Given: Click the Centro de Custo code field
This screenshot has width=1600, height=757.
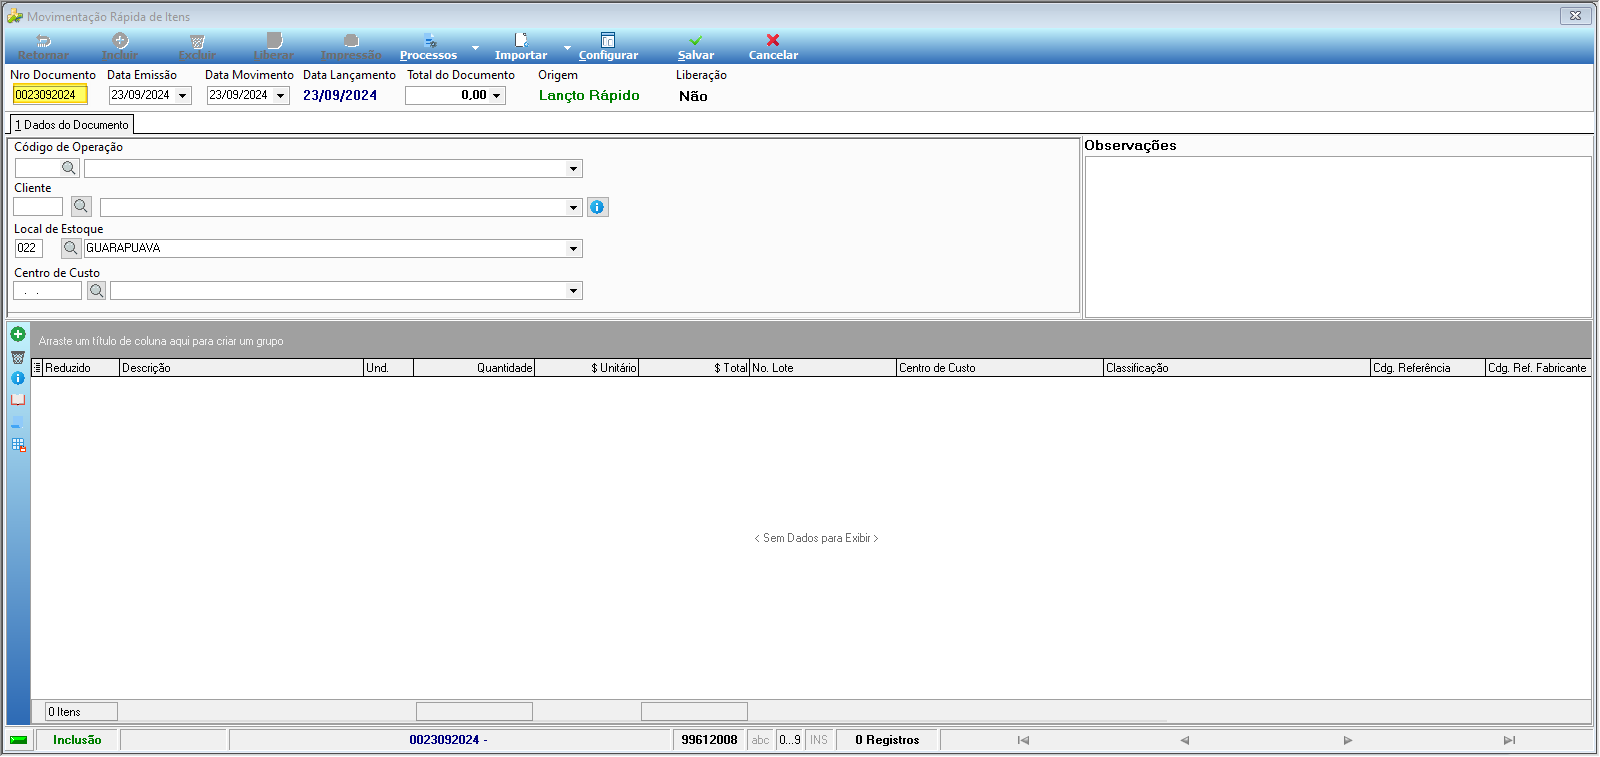Looking at the screenshot, I should point(48,291).
